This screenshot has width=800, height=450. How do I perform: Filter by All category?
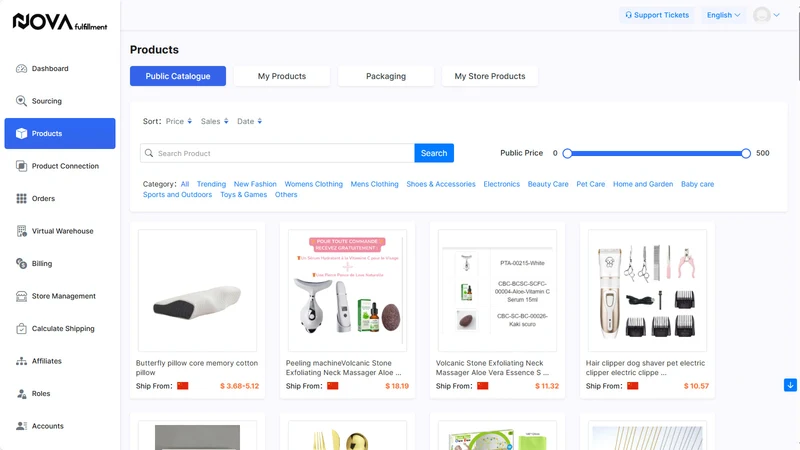[x=185, y=184]
